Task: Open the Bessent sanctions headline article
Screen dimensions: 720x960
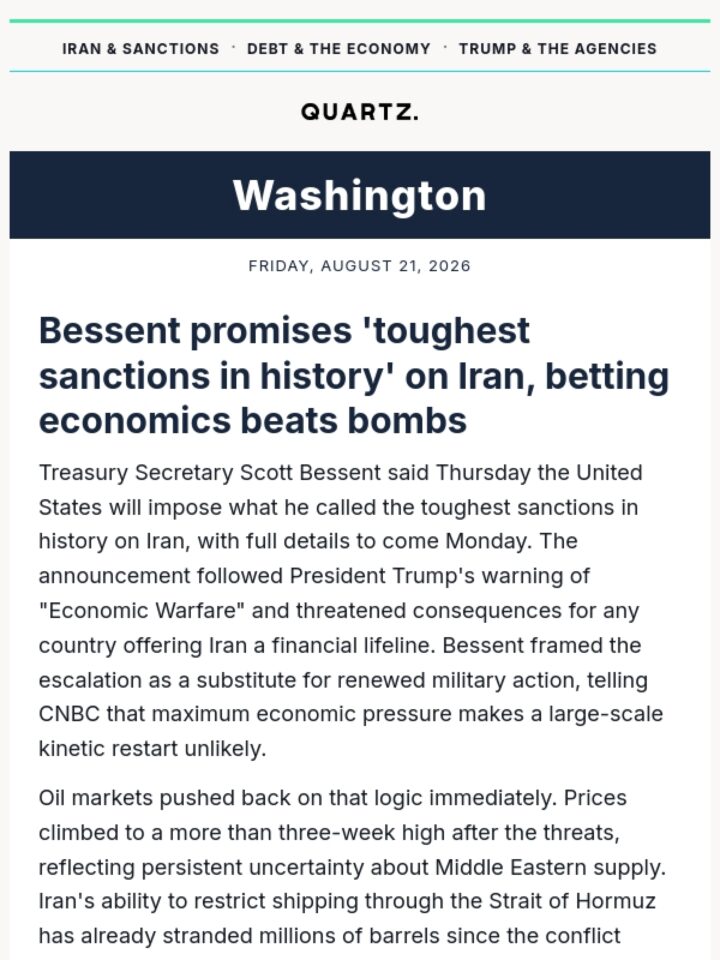Action: coord(354,375)
